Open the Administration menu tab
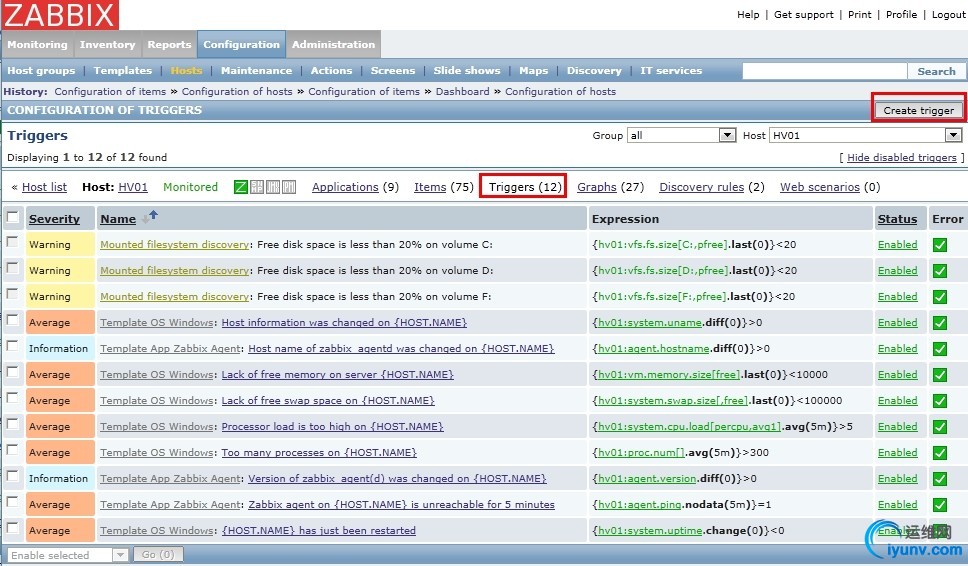968x566 pixels. pyautogui.click(x=333, y=44)
